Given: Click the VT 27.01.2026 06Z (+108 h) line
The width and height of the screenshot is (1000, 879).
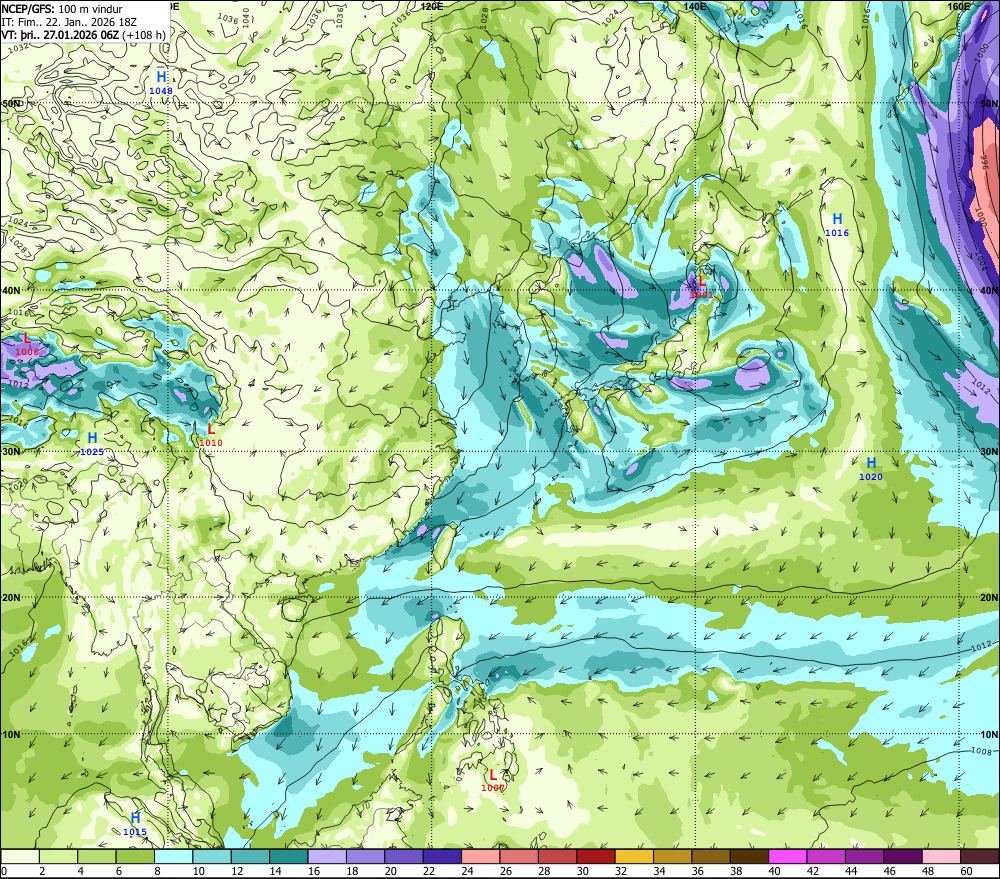Looking at the screenshot, I should [84, 35].
